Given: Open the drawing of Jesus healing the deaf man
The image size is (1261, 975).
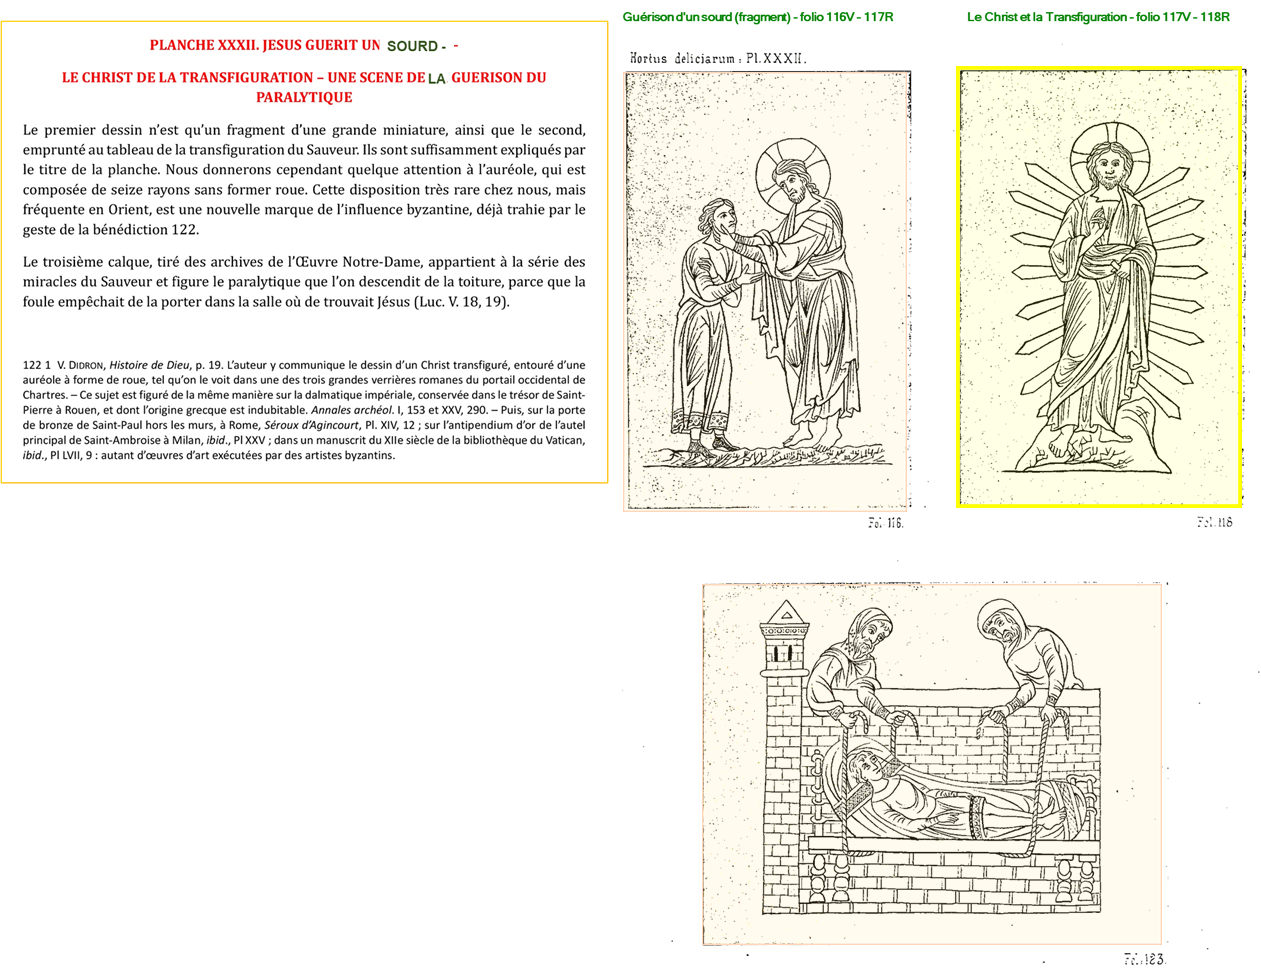Looking at the screenshot, I should (767, 291).
